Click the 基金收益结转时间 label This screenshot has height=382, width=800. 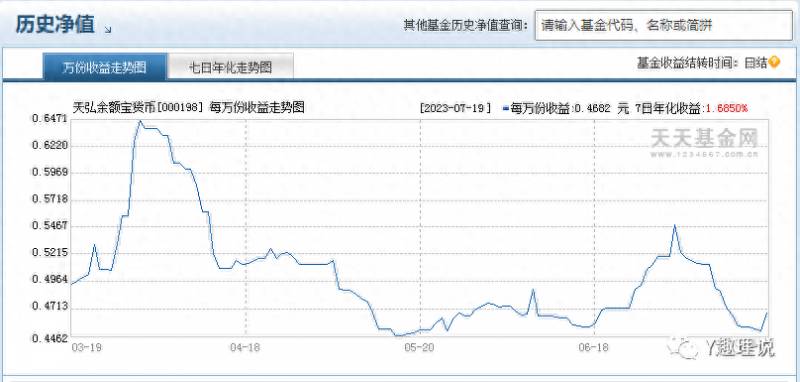689,63
